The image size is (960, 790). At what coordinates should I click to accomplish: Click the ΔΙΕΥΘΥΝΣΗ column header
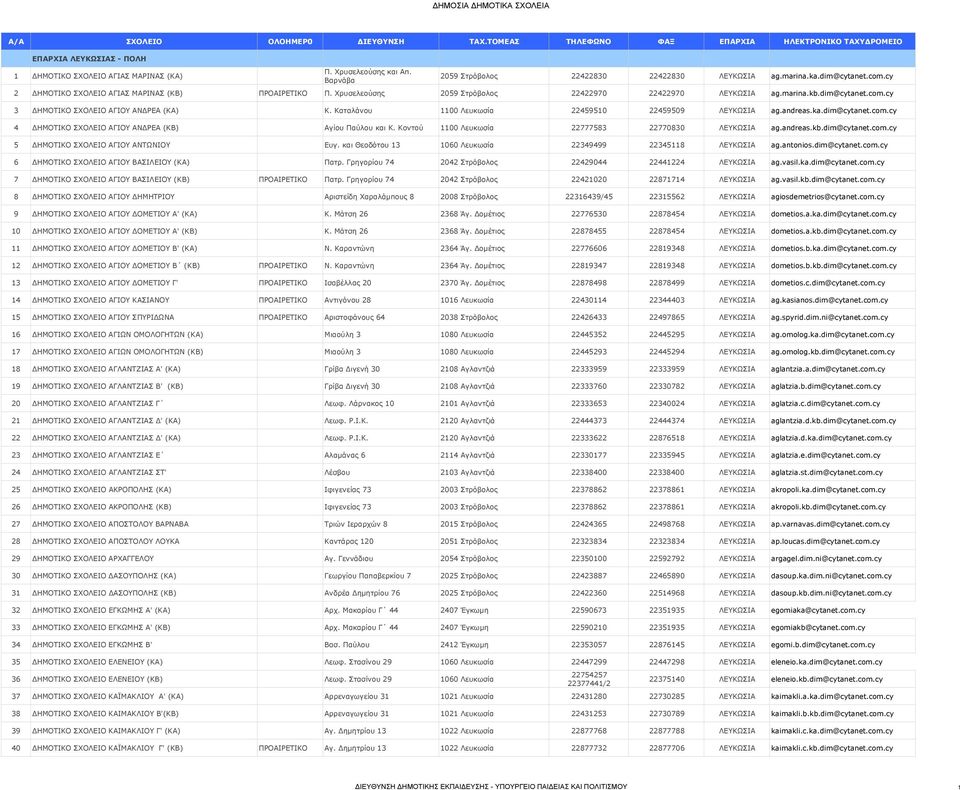381,42
